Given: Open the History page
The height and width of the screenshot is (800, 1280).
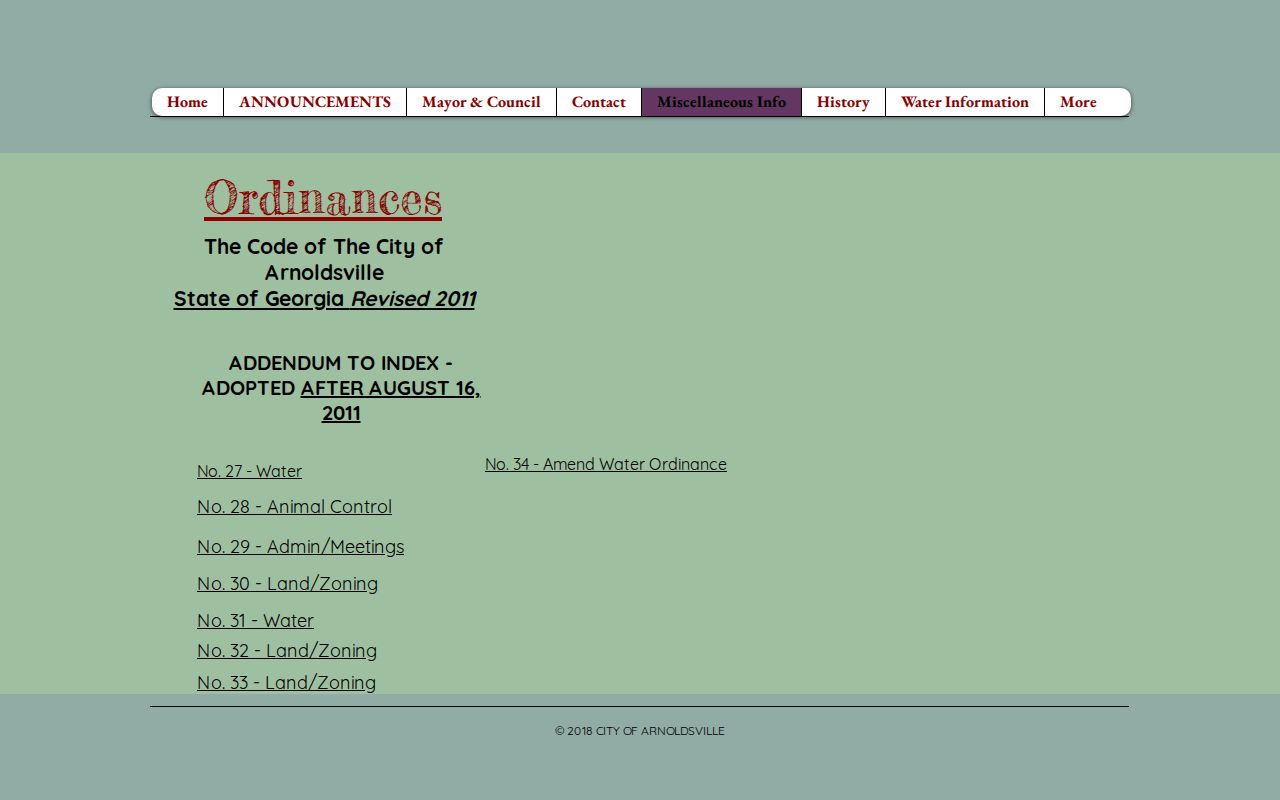Looking at the screenshot, I should click(843, 102).
